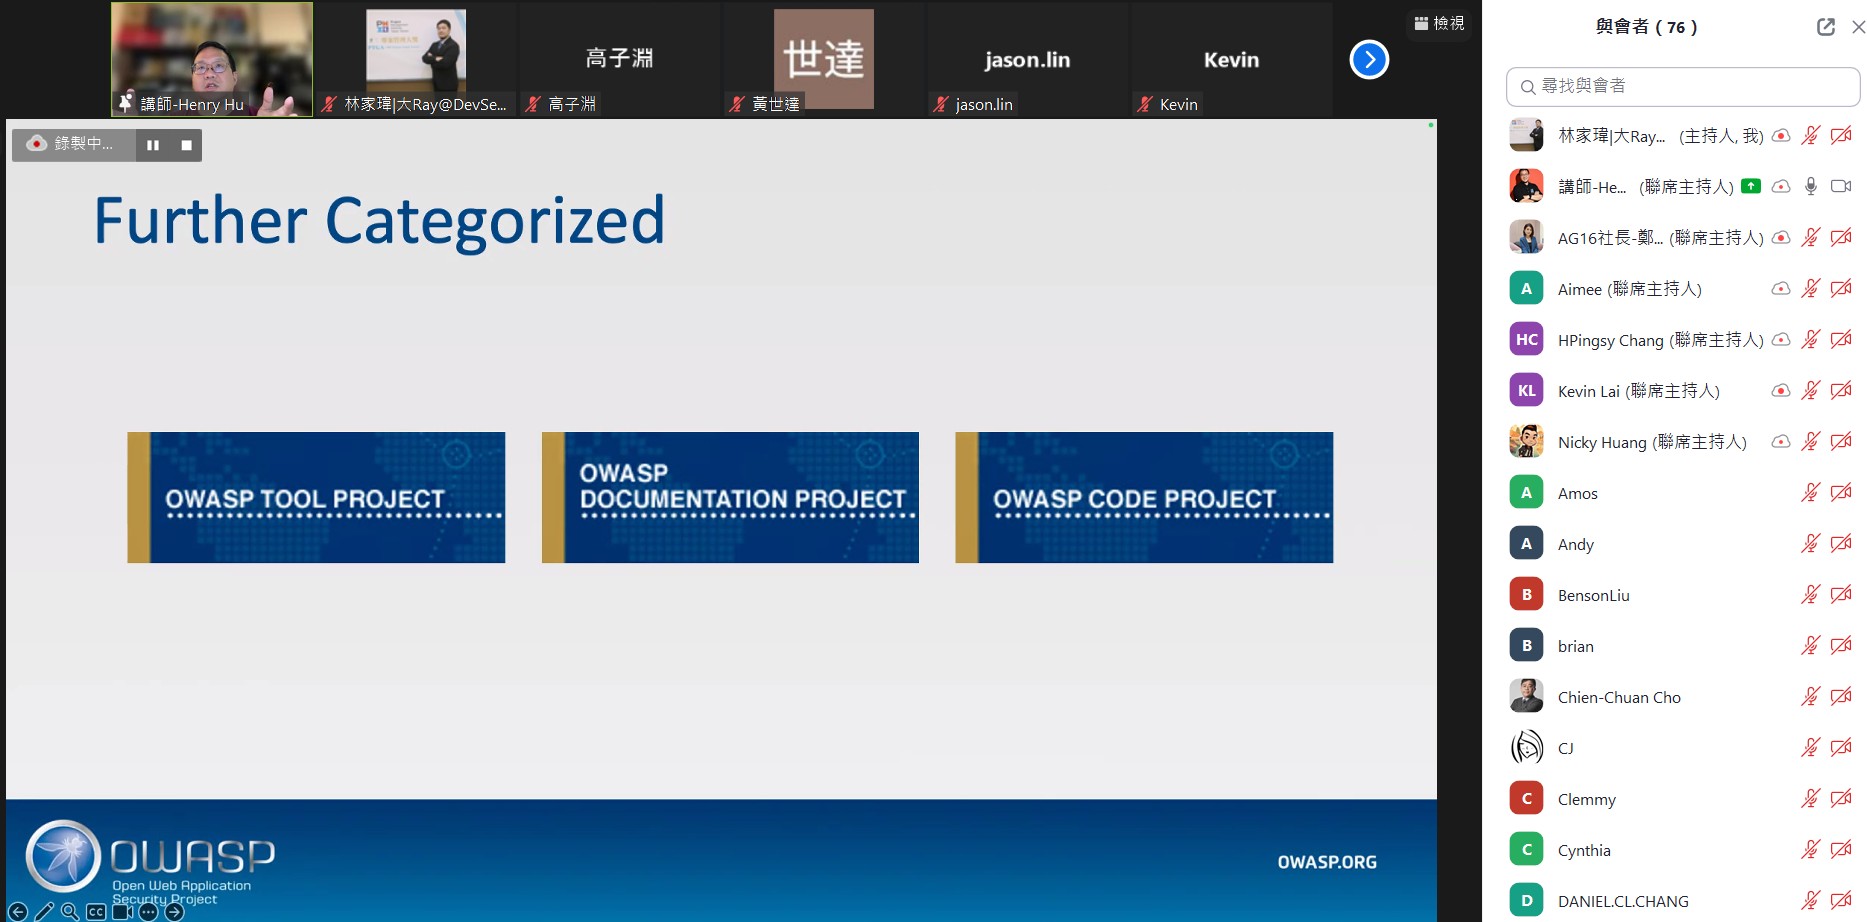Viewport: 1867px width, 922px height.
Task: Toggle video icon for BensonLiu
Action: (x=1840, y=594)
